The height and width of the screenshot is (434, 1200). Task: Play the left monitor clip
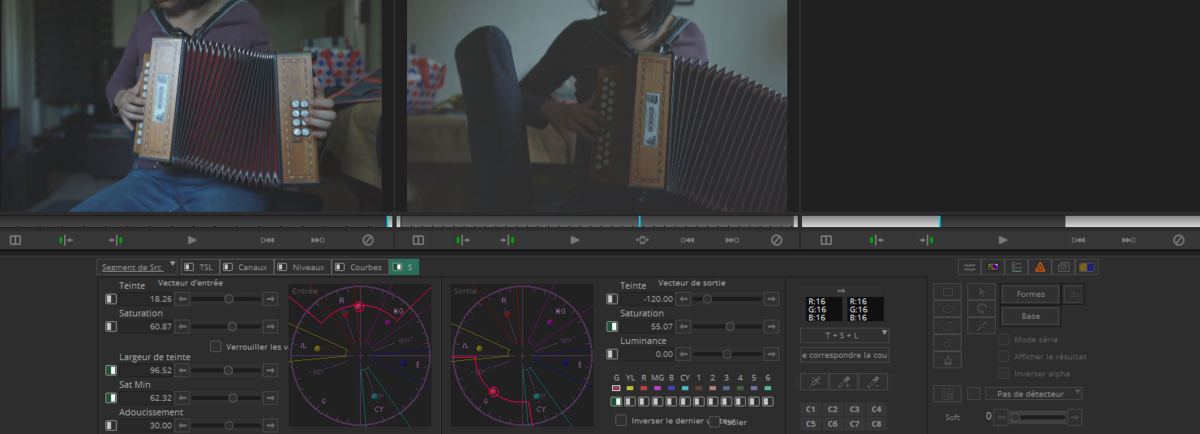193,240
